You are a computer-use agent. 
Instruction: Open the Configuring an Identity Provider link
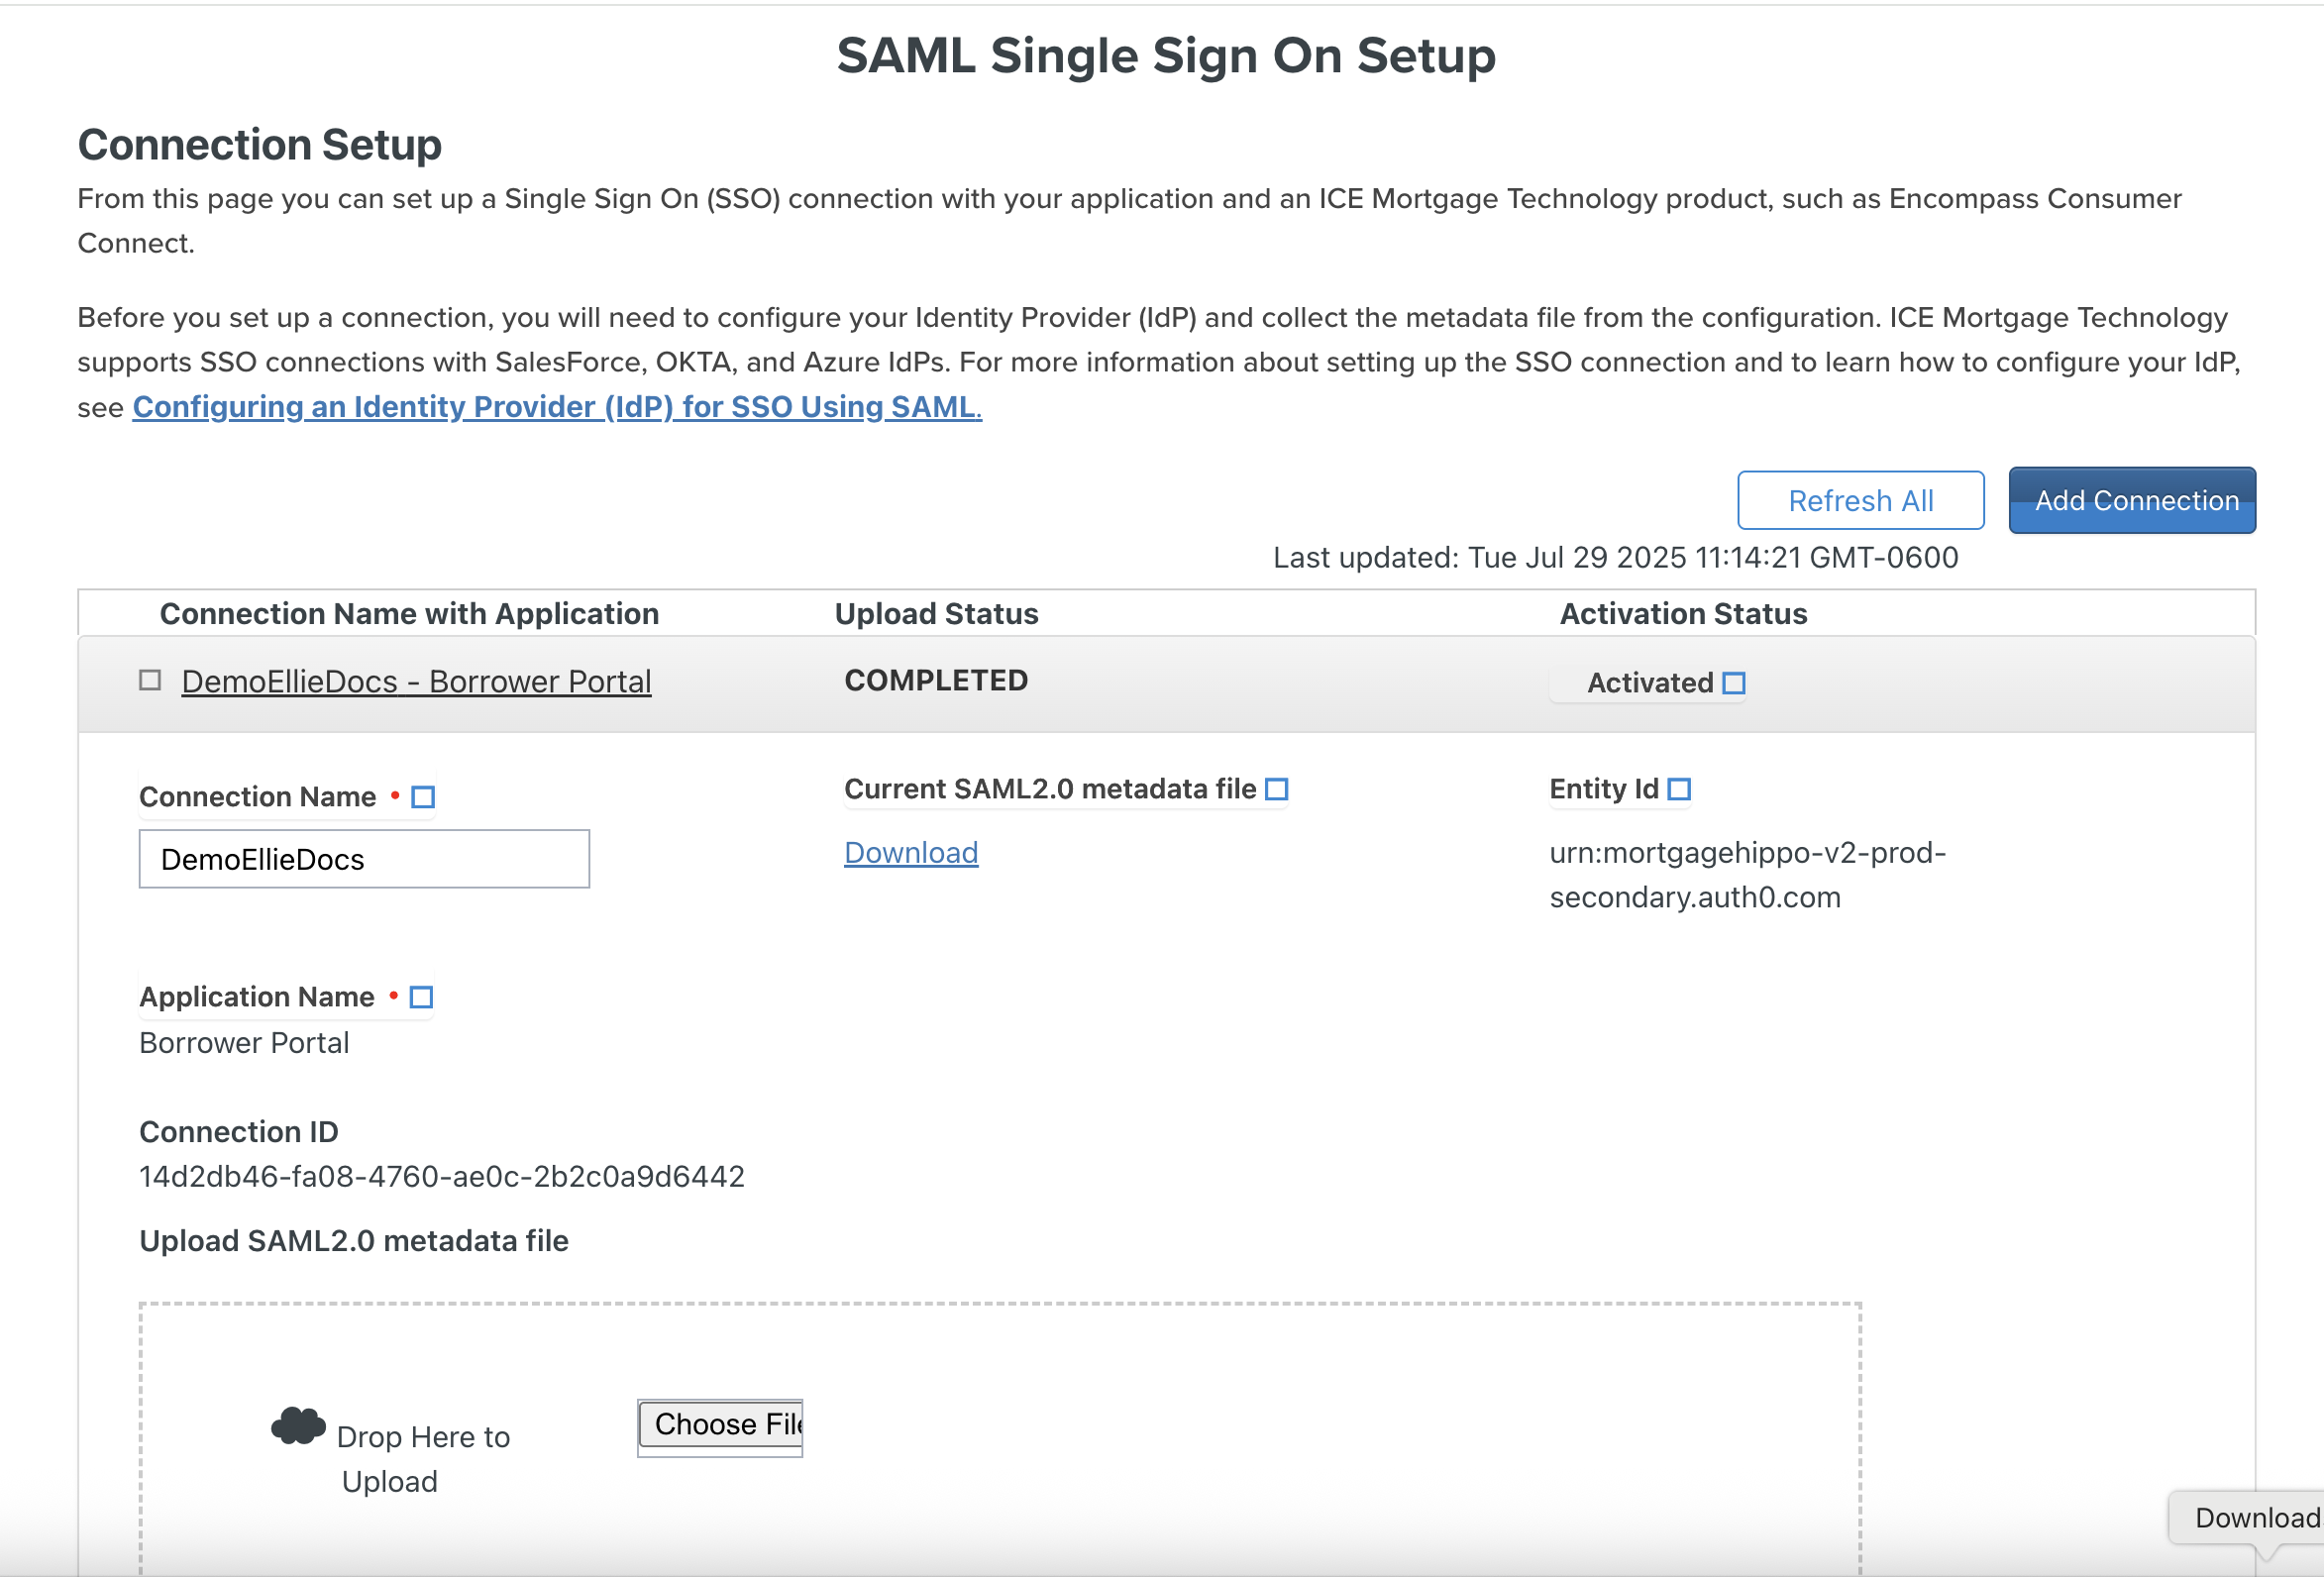(x=556, y=407)
